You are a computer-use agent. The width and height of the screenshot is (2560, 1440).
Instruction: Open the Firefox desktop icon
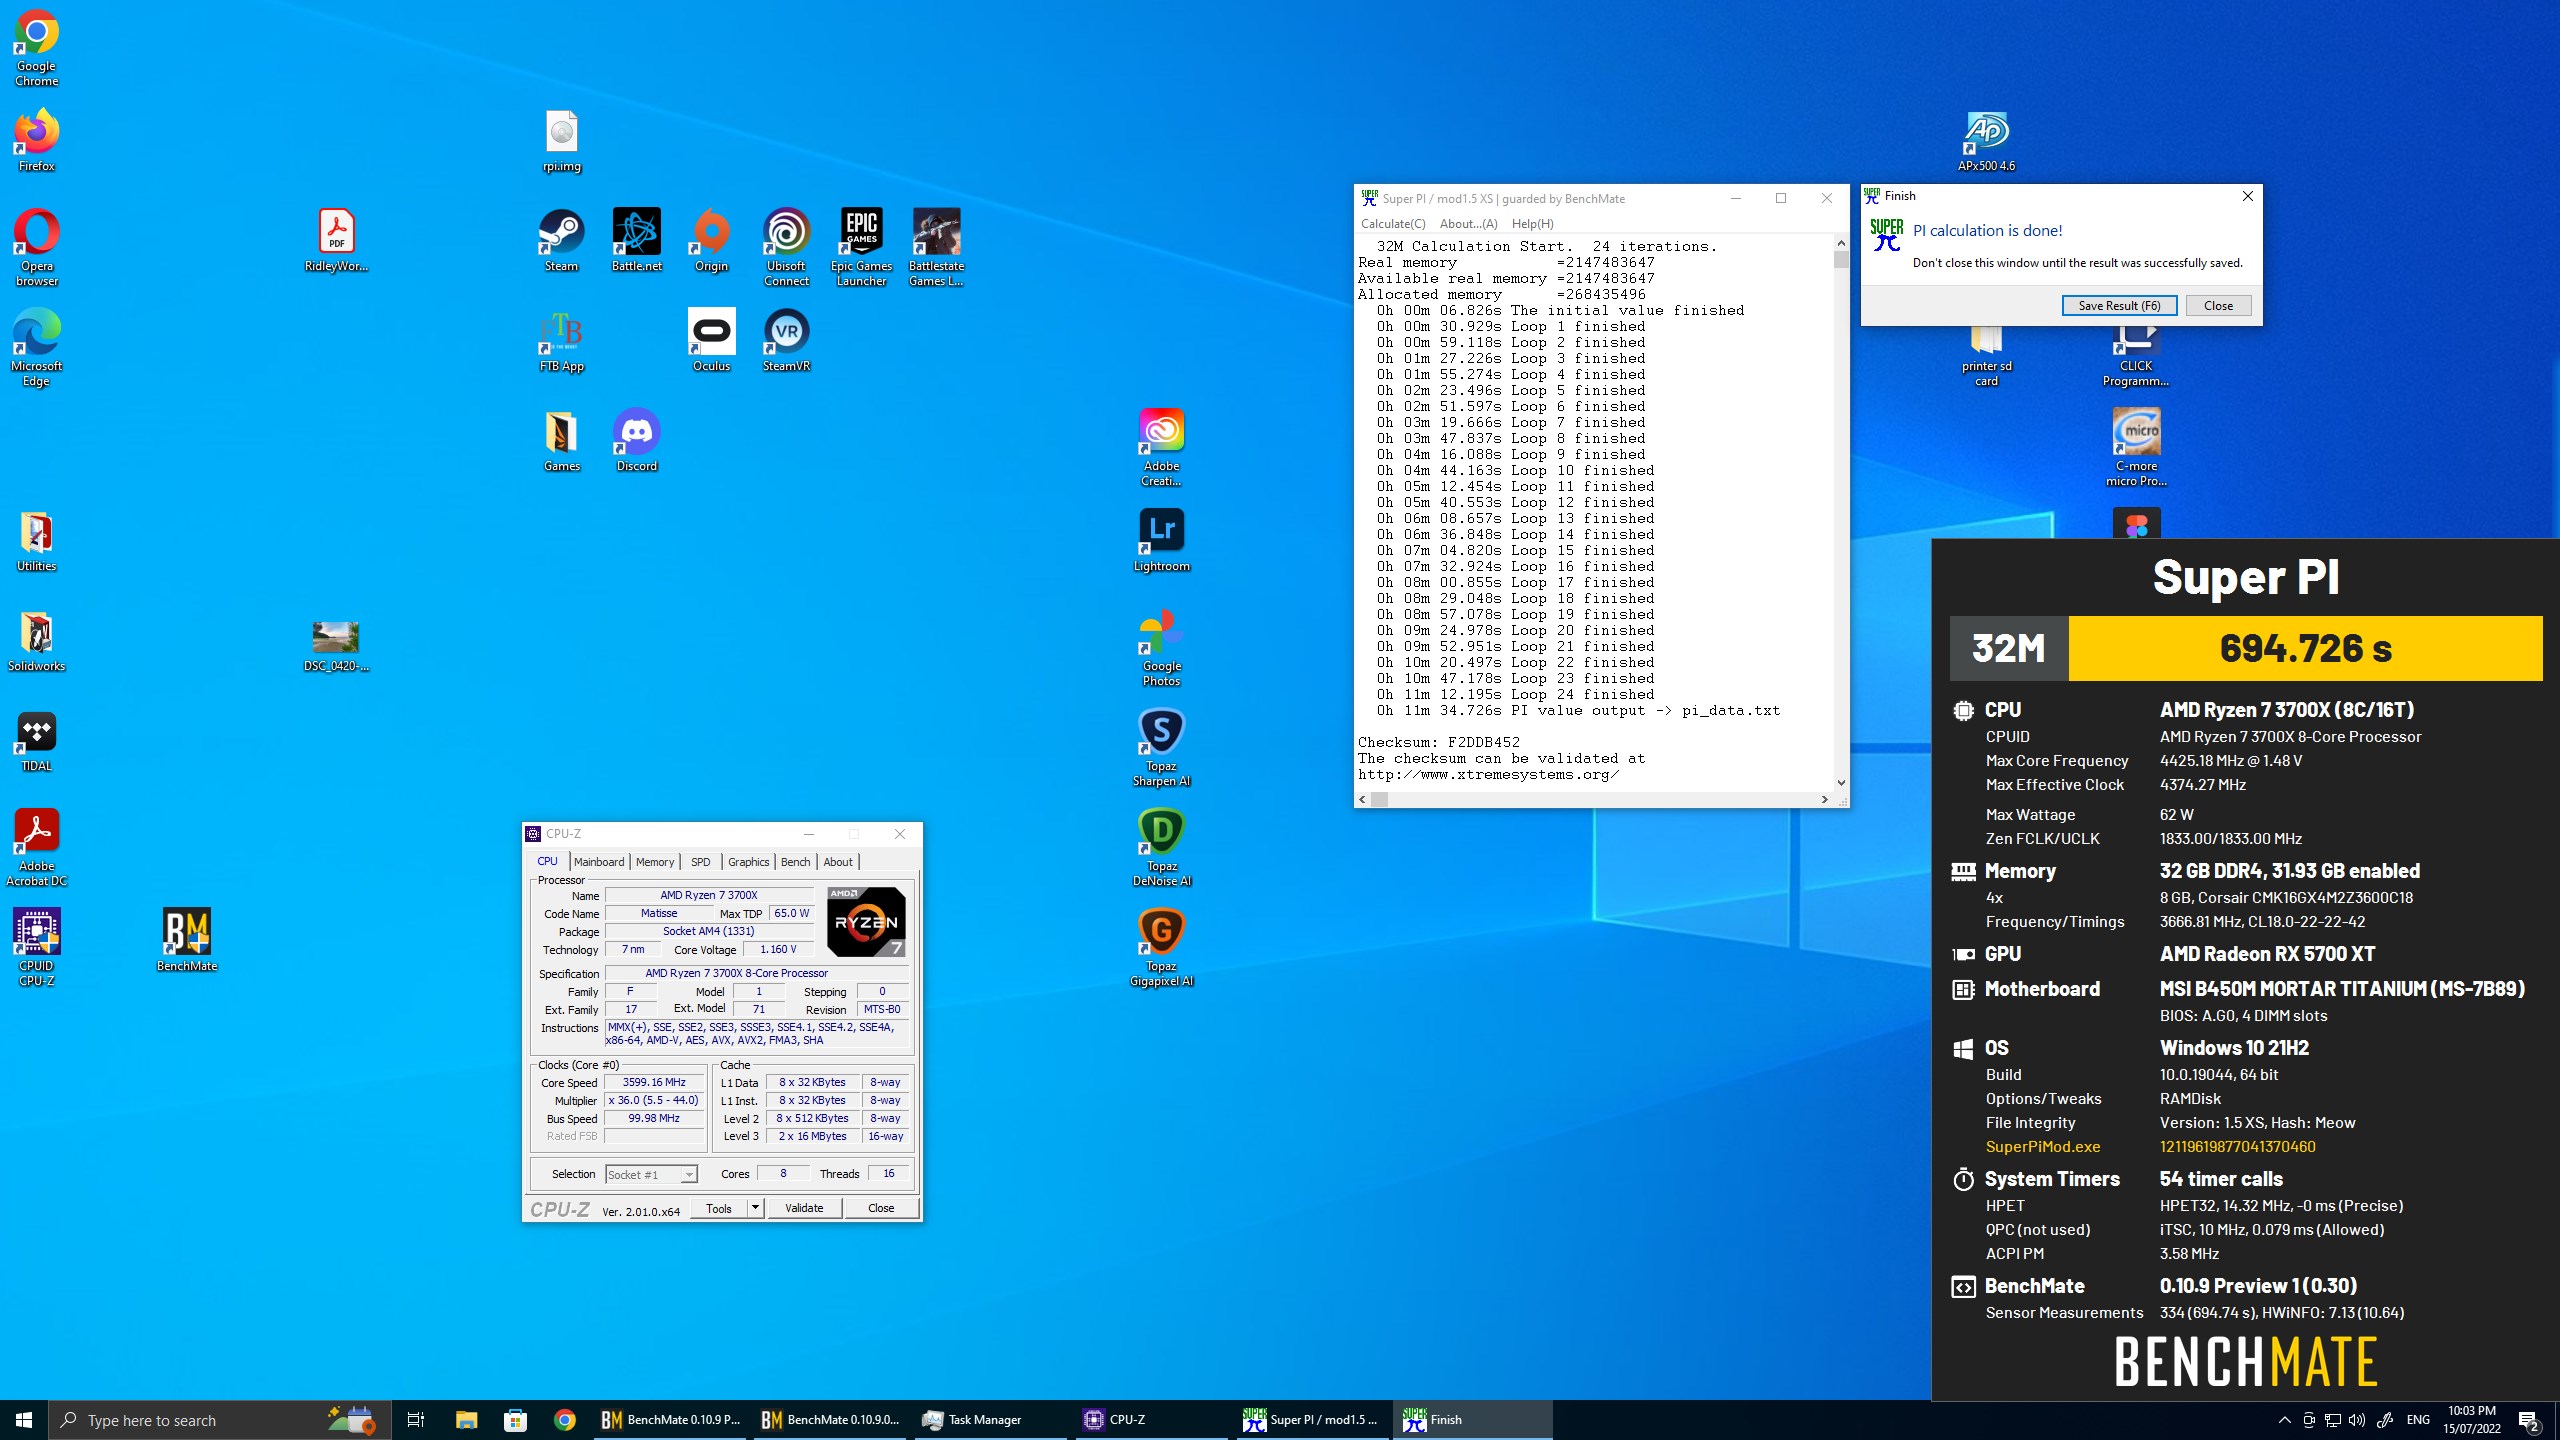[36, 141]
